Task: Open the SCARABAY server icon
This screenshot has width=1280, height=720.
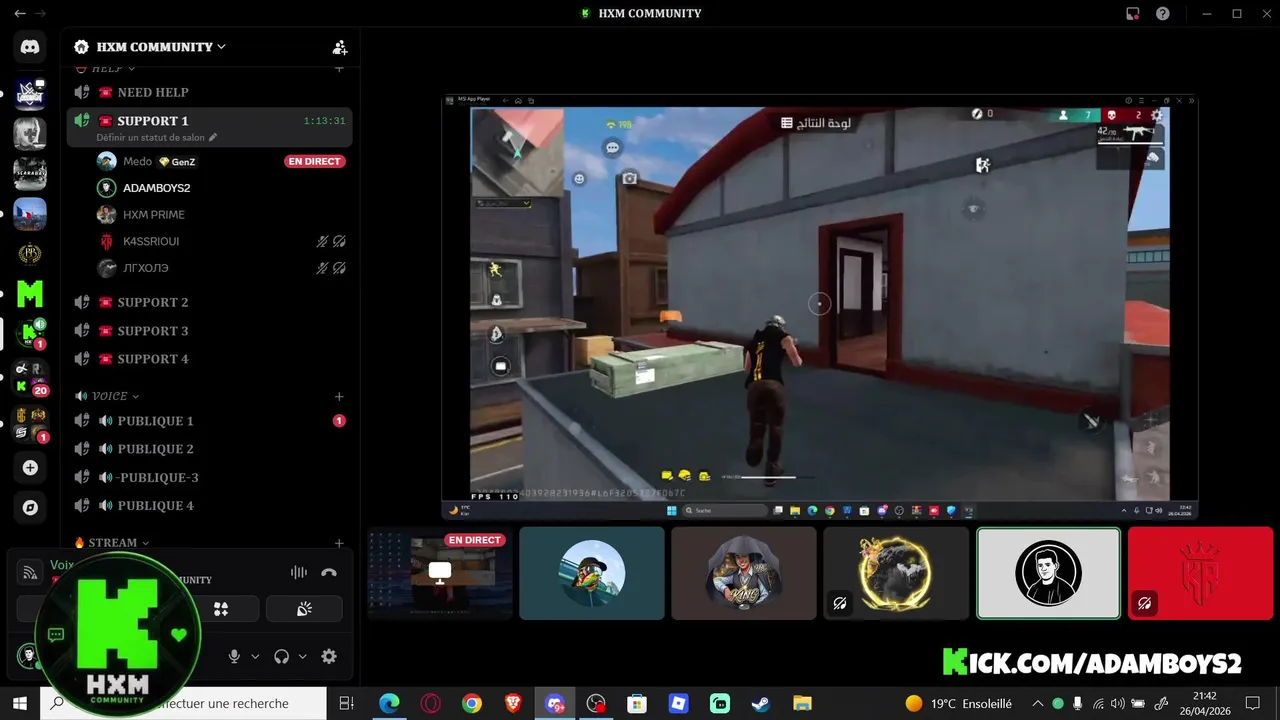Action: tap(30, 173)
